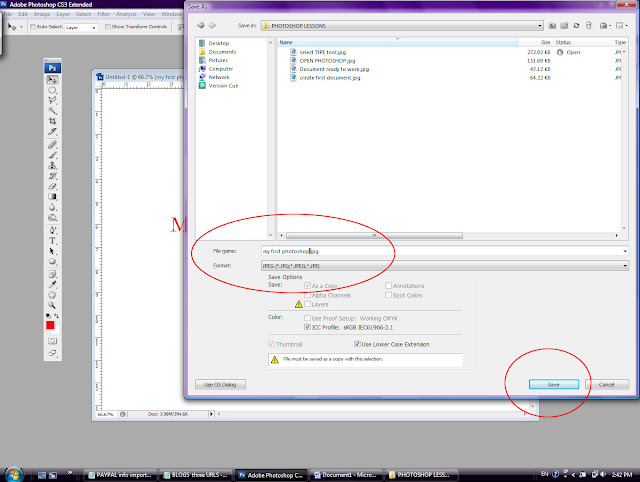The width and height of the screenshot is (640, 482).
Task: Select the Ellipse shape tool
Action: [x=52, y=262]
